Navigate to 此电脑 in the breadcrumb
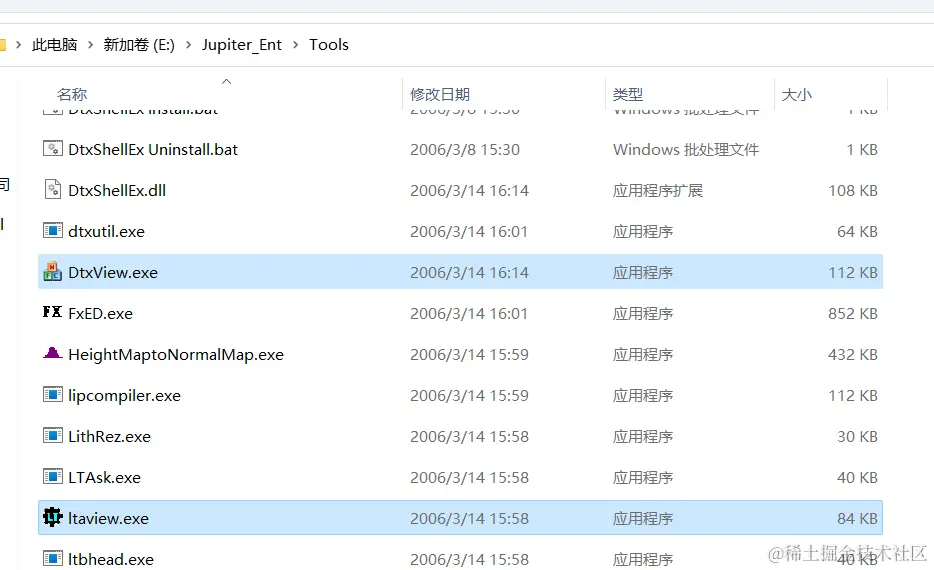This screenshot has width=934, height=570. coord(54,45)
